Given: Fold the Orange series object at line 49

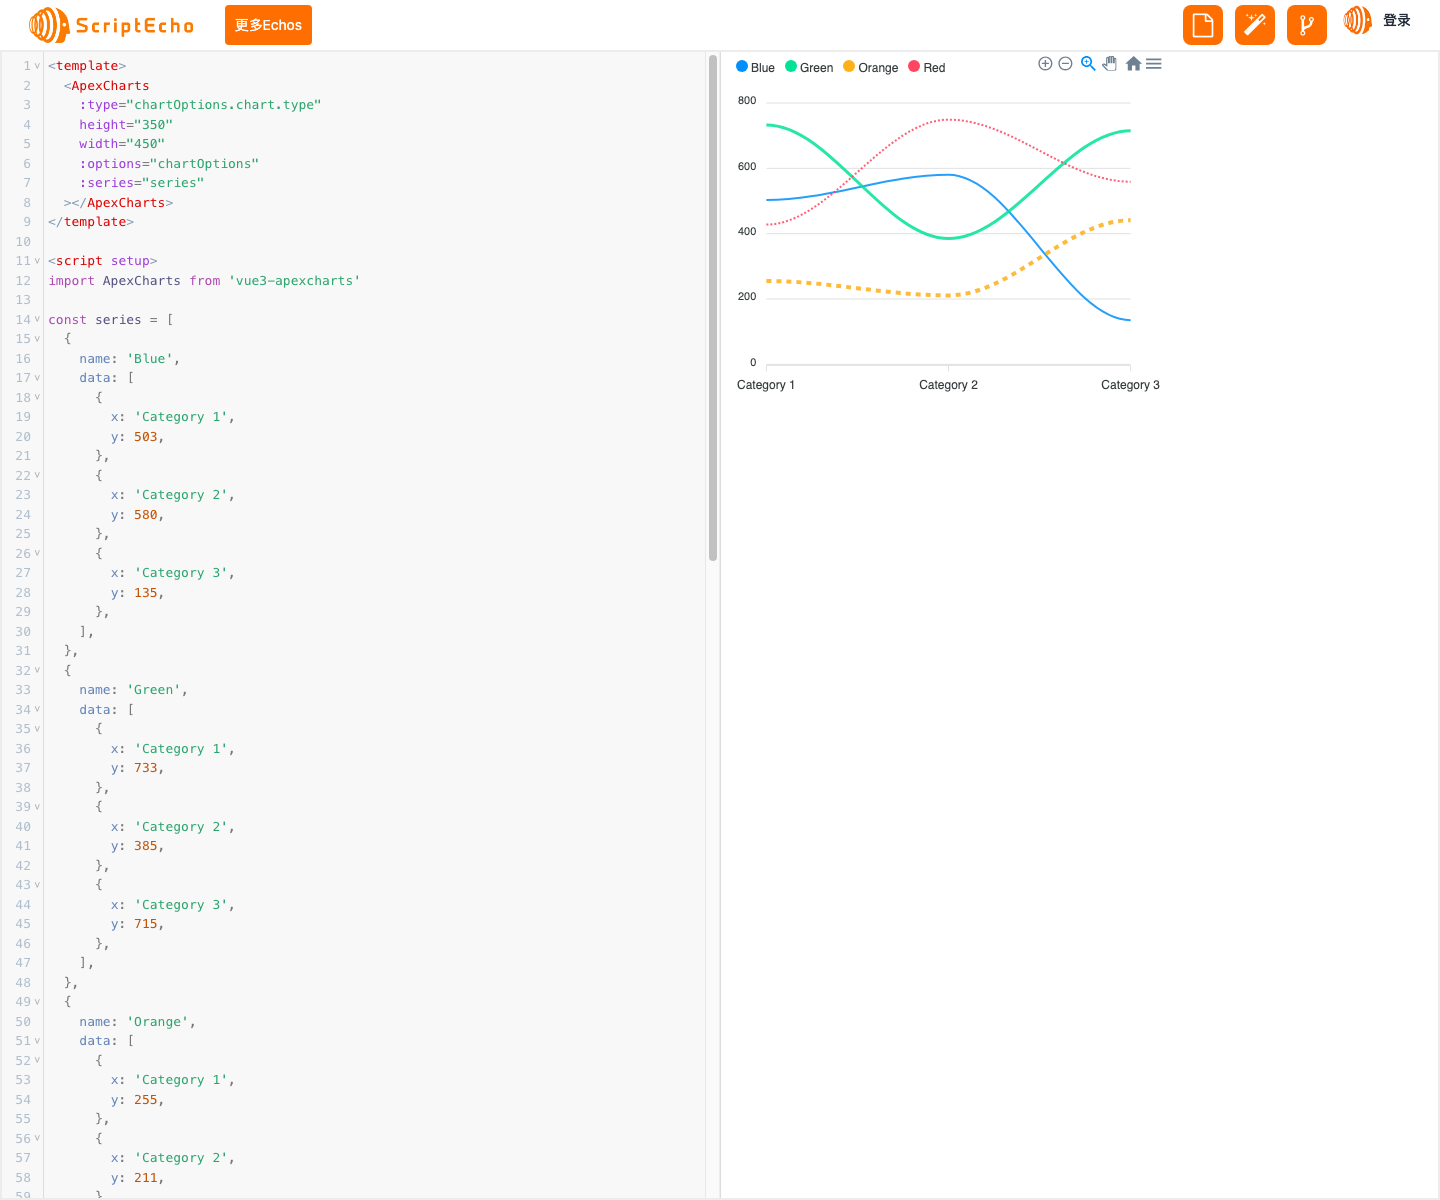Looking at the screenshot, I should (x=38, y=1002).
